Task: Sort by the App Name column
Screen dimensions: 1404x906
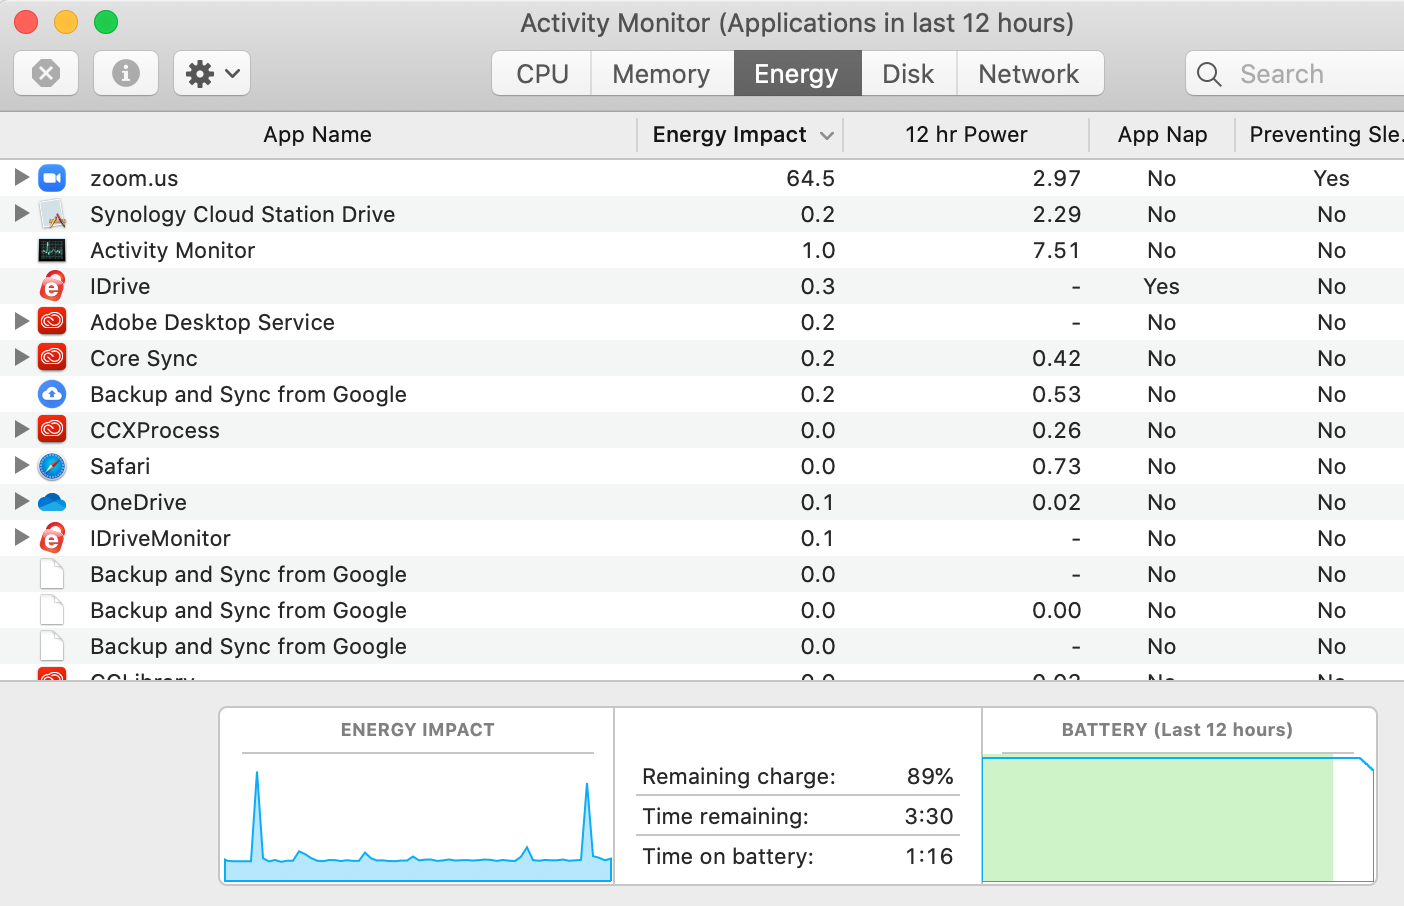Action: (318, 135)
